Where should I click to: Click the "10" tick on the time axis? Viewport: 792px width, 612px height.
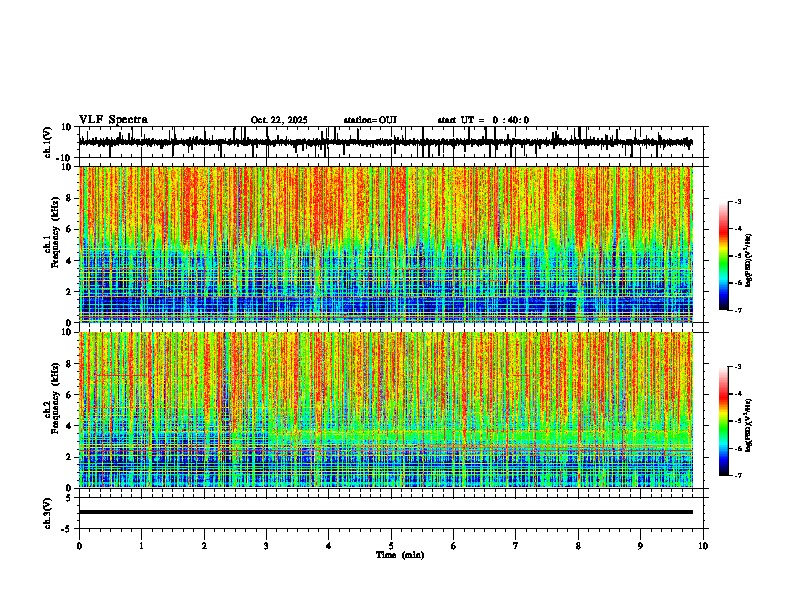pos(703,546)
